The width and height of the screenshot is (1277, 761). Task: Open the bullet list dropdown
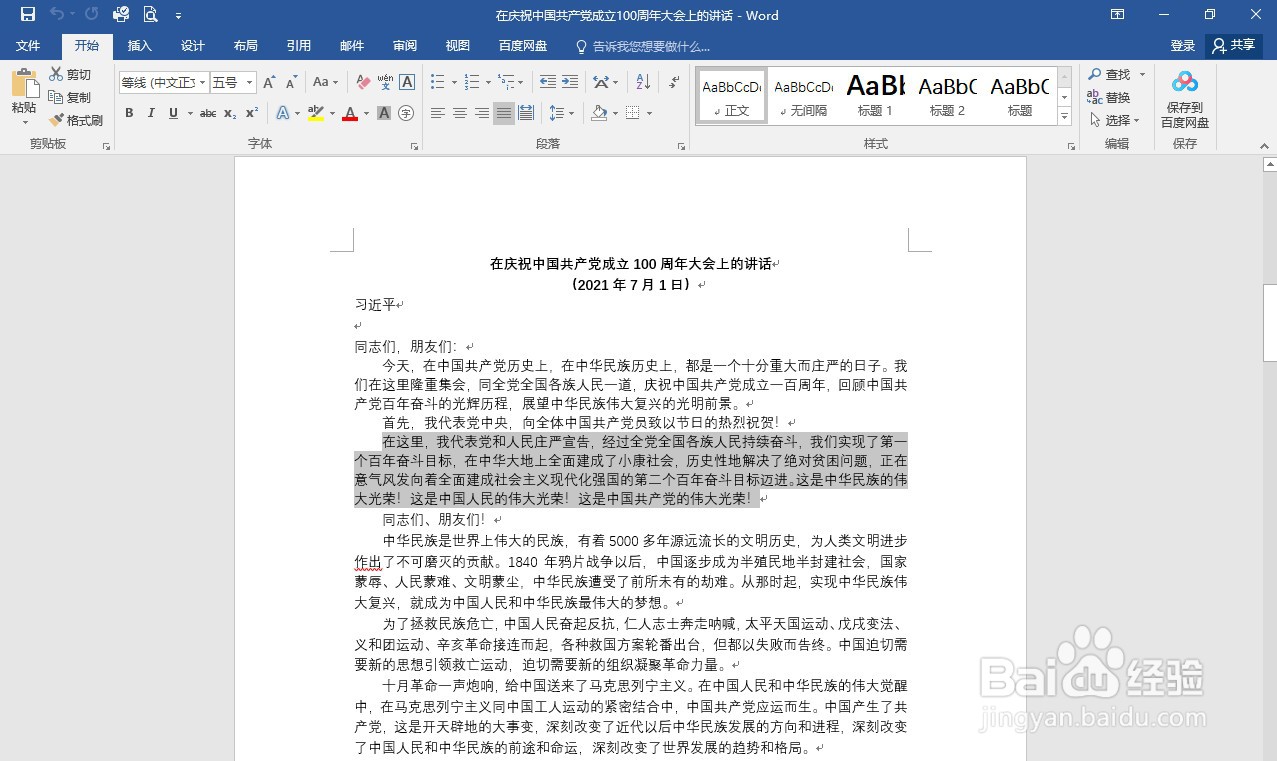point(454,82)
